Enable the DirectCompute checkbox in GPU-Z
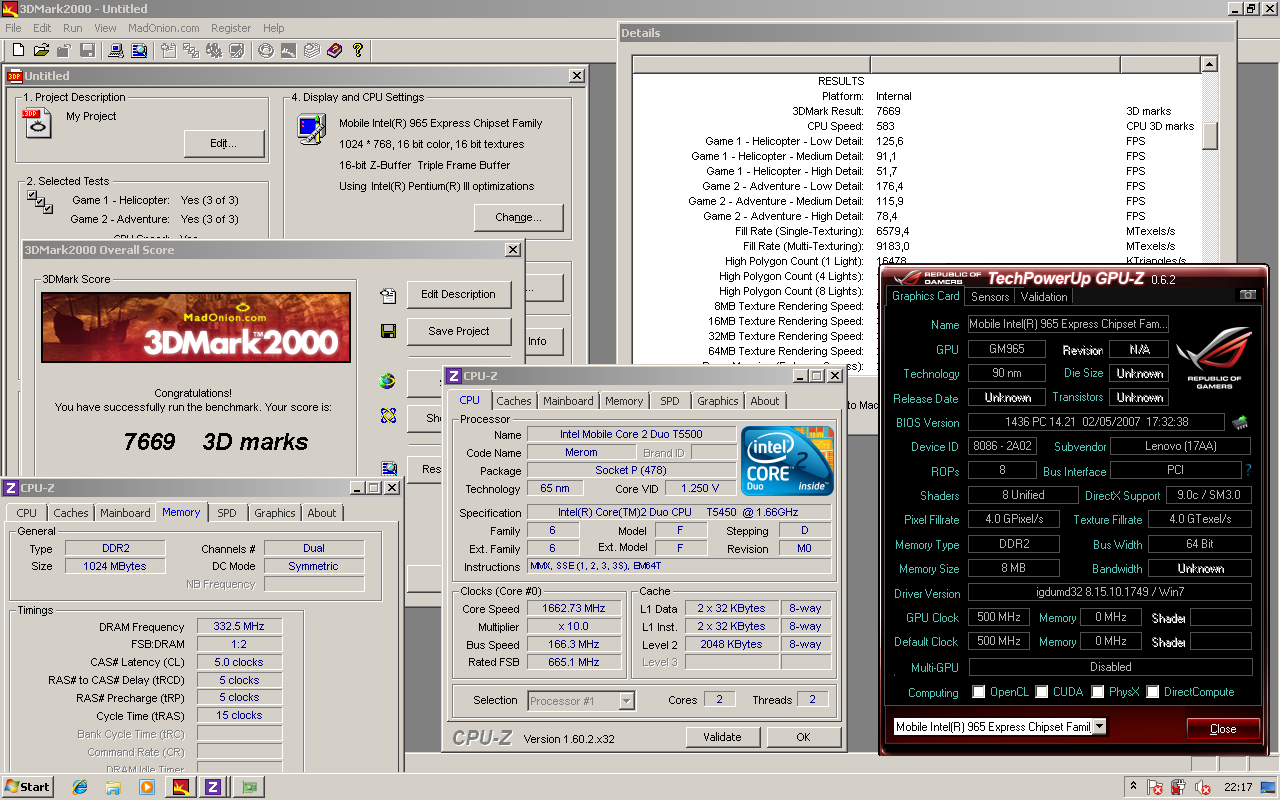The image size is (1280, 800). (1153, 692)
